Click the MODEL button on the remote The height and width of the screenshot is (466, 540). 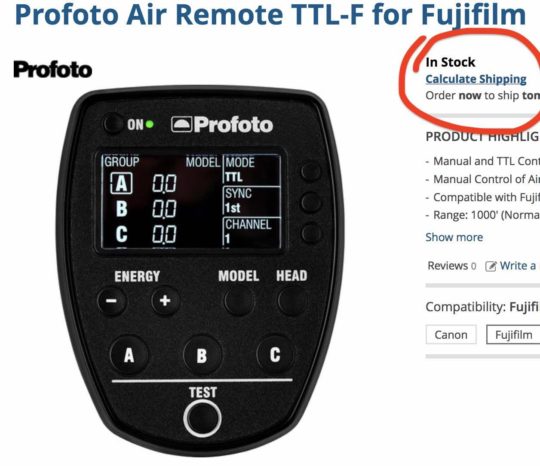pos(239,301)
